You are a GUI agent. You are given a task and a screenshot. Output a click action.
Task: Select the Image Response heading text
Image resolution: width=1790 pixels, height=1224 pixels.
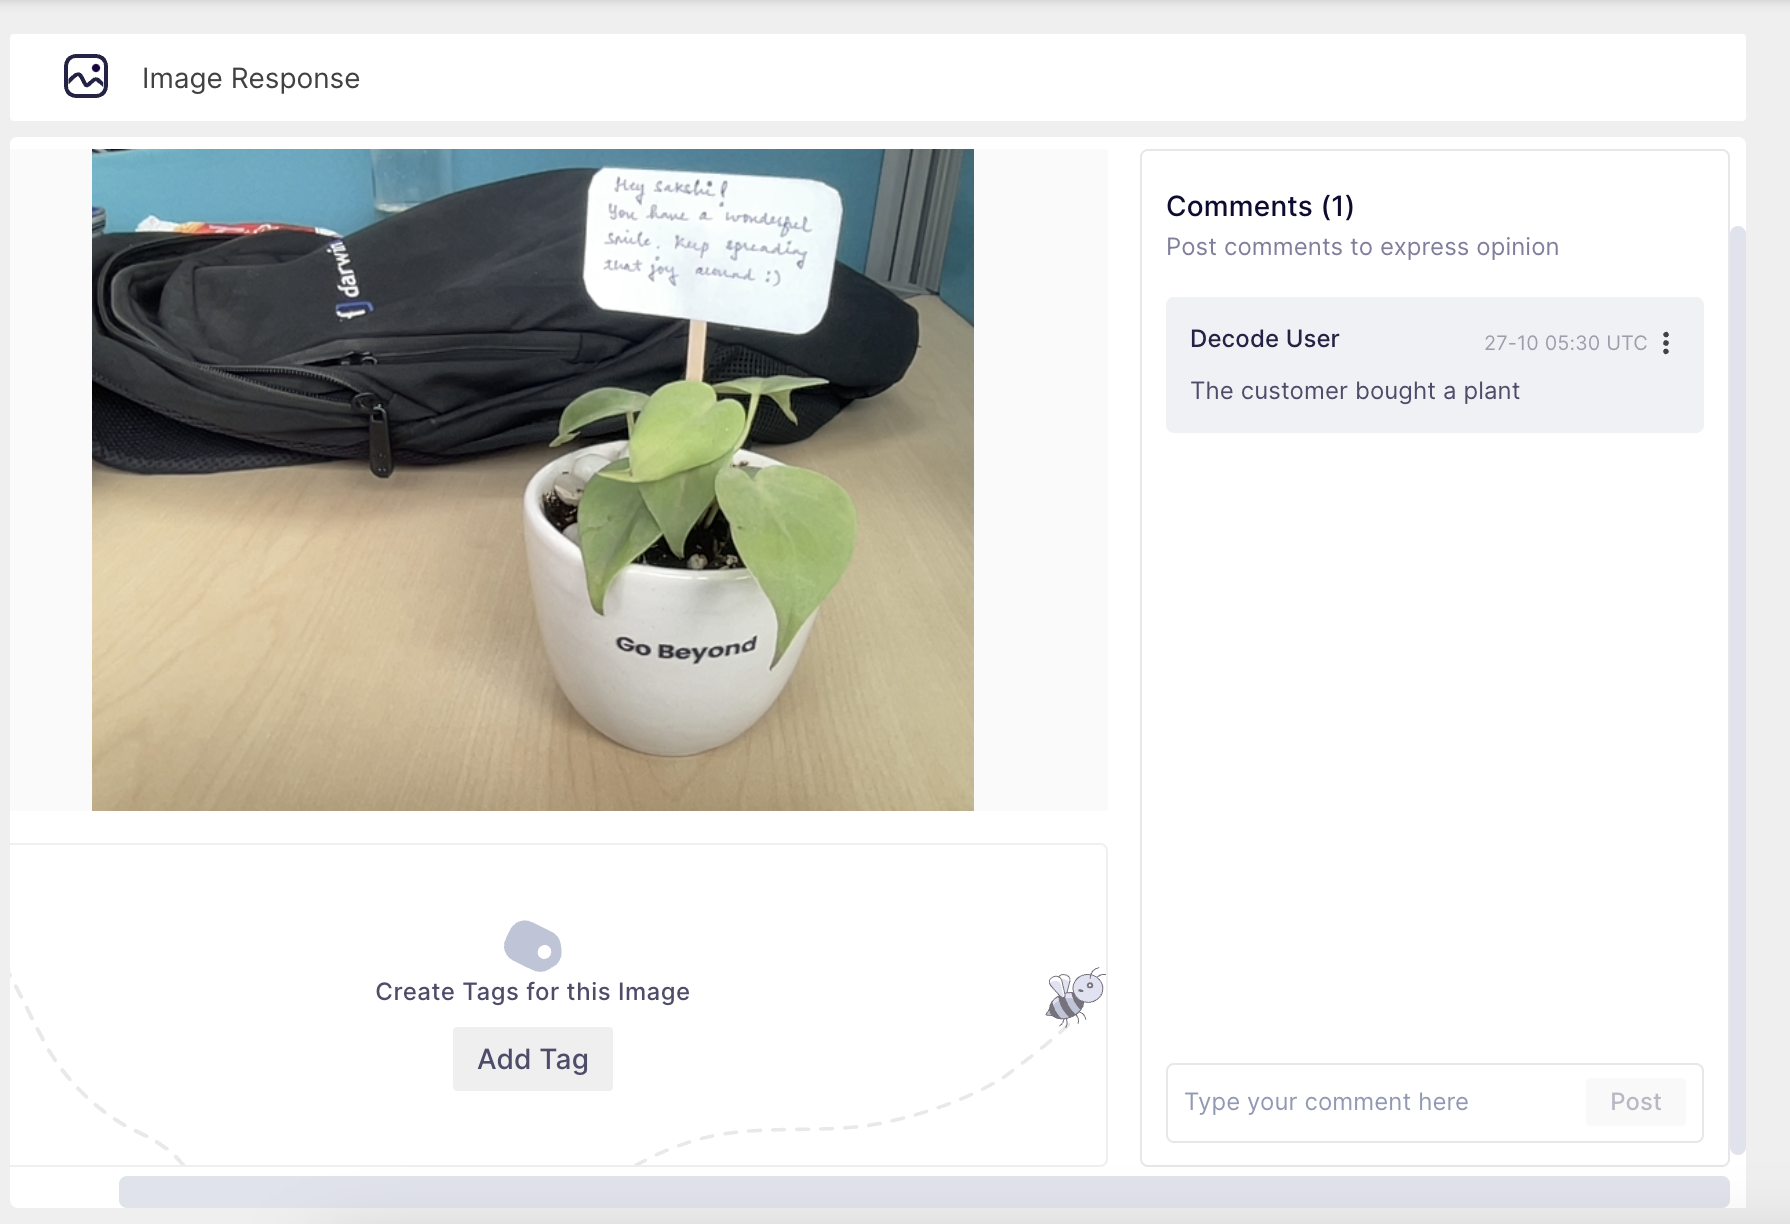tap(251, 78)
